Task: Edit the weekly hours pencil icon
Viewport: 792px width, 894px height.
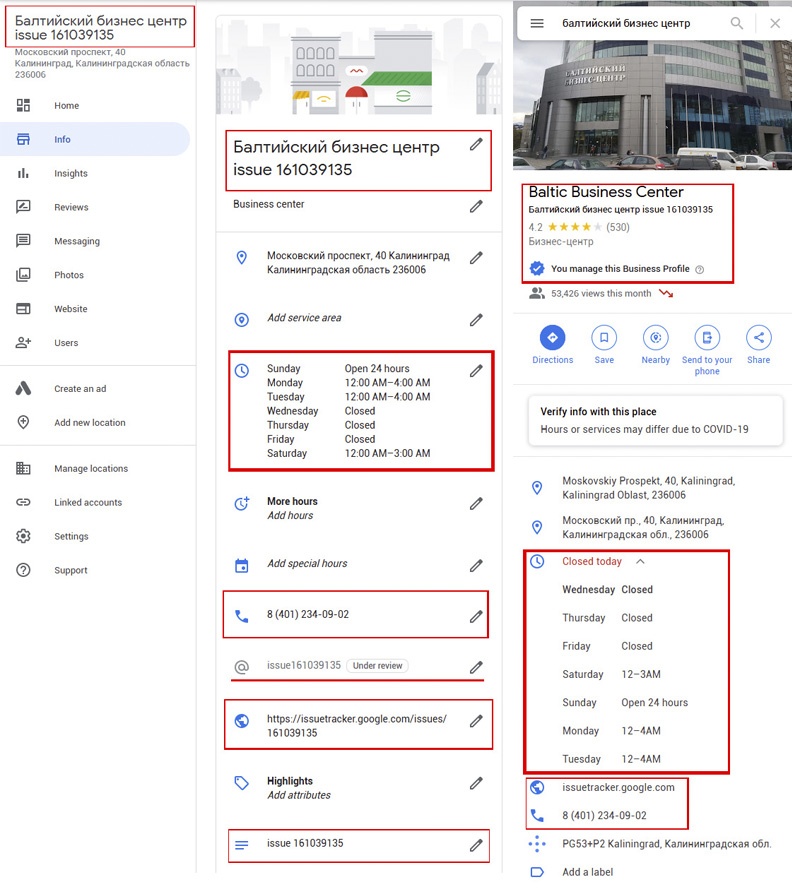Action: click(476, 371)
